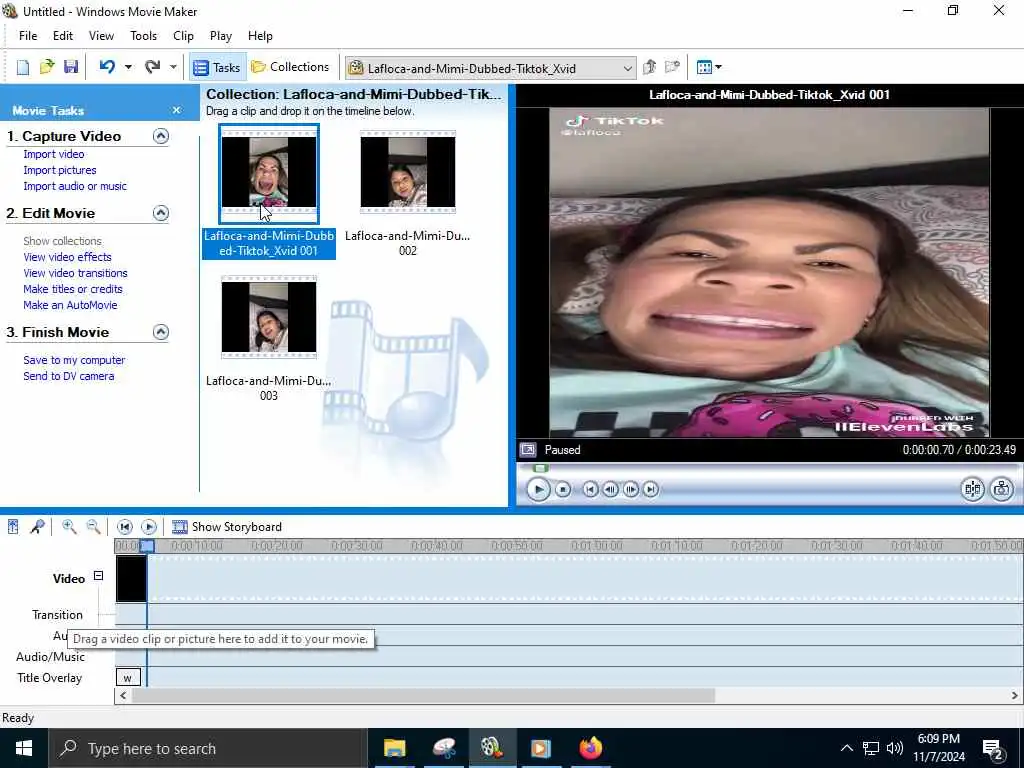Open the undo history dropdown arrow

(x=128, y=67)
